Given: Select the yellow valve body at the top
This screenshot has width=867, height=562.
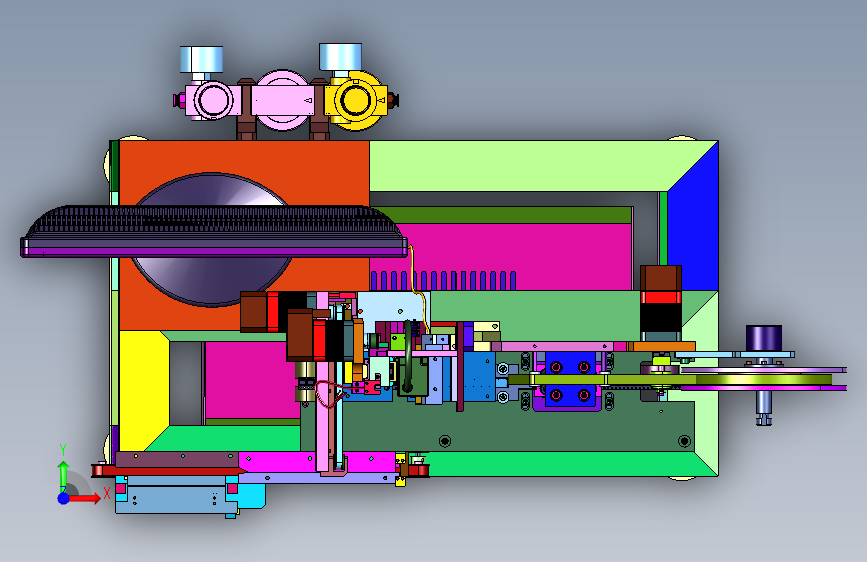Looking at the screenshot, I should pos(355,101).
